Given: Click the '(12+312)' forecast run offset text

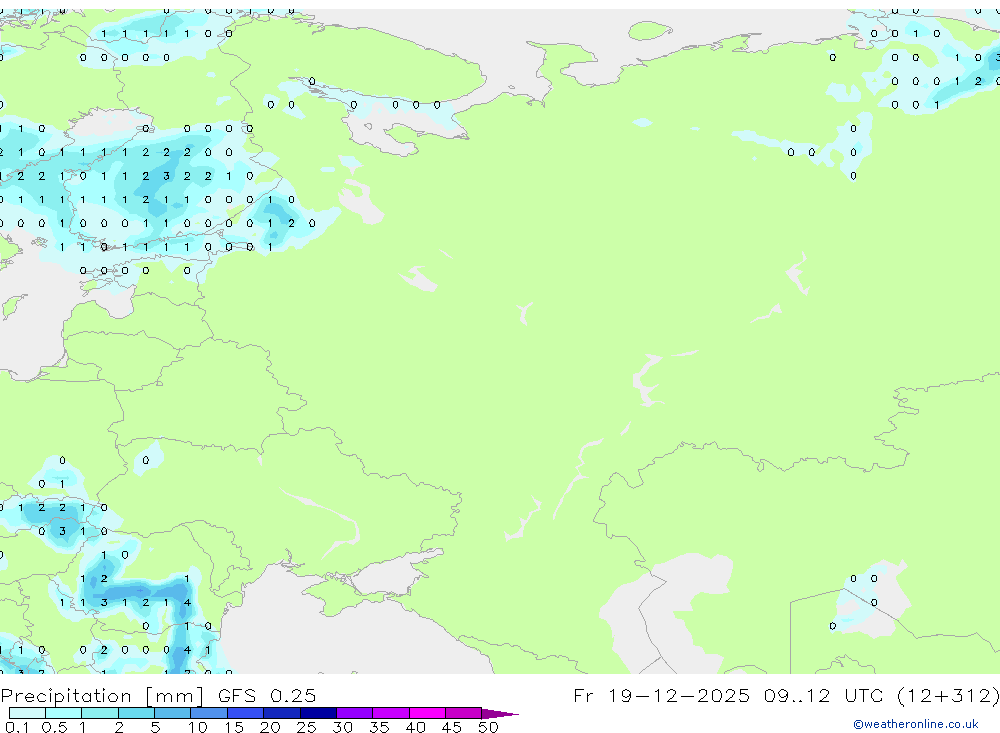Looking at the screenshot, I should 948,696.
